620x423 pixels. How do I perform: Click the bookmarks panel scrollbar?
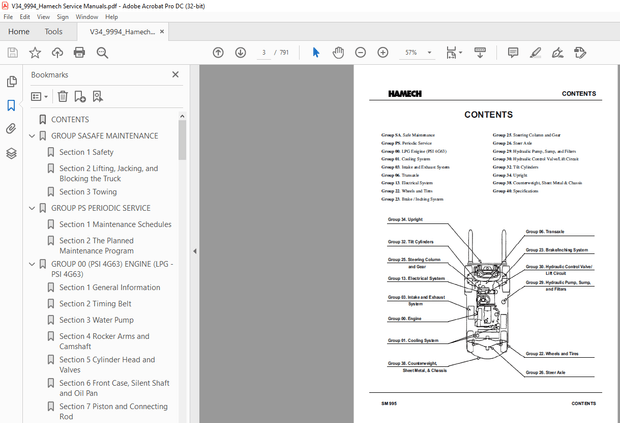coord(182,140)
